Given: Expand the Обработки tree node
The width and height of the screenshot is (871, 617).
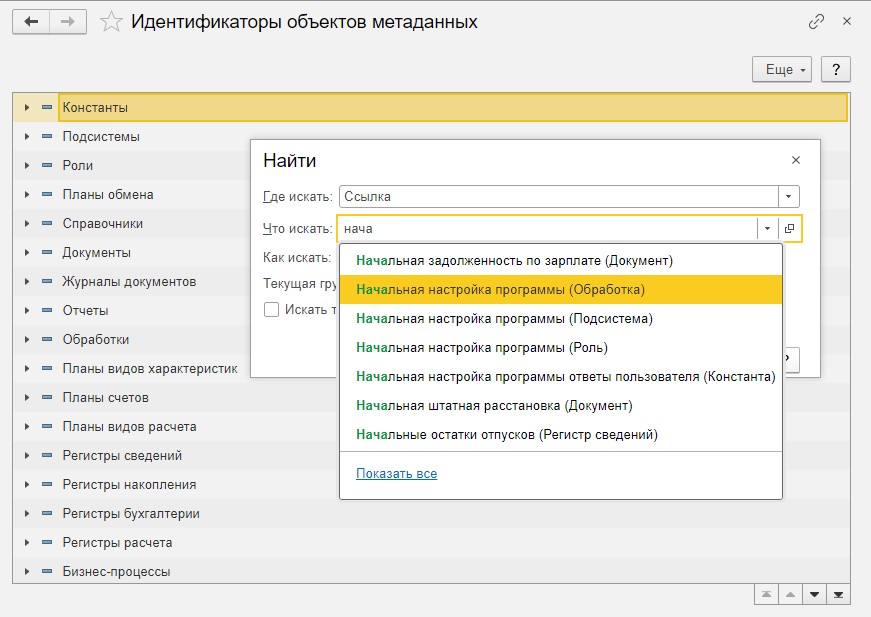Looking at the screenshot, I should (27, 339).
